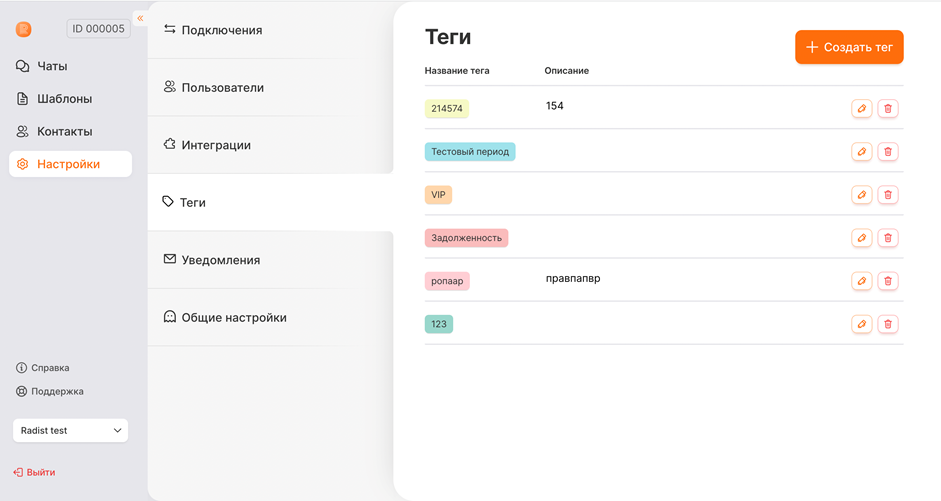This screenshot has width=941, height=501.
Task: Click the ID 000005 badge
Action: click(98, 29)
